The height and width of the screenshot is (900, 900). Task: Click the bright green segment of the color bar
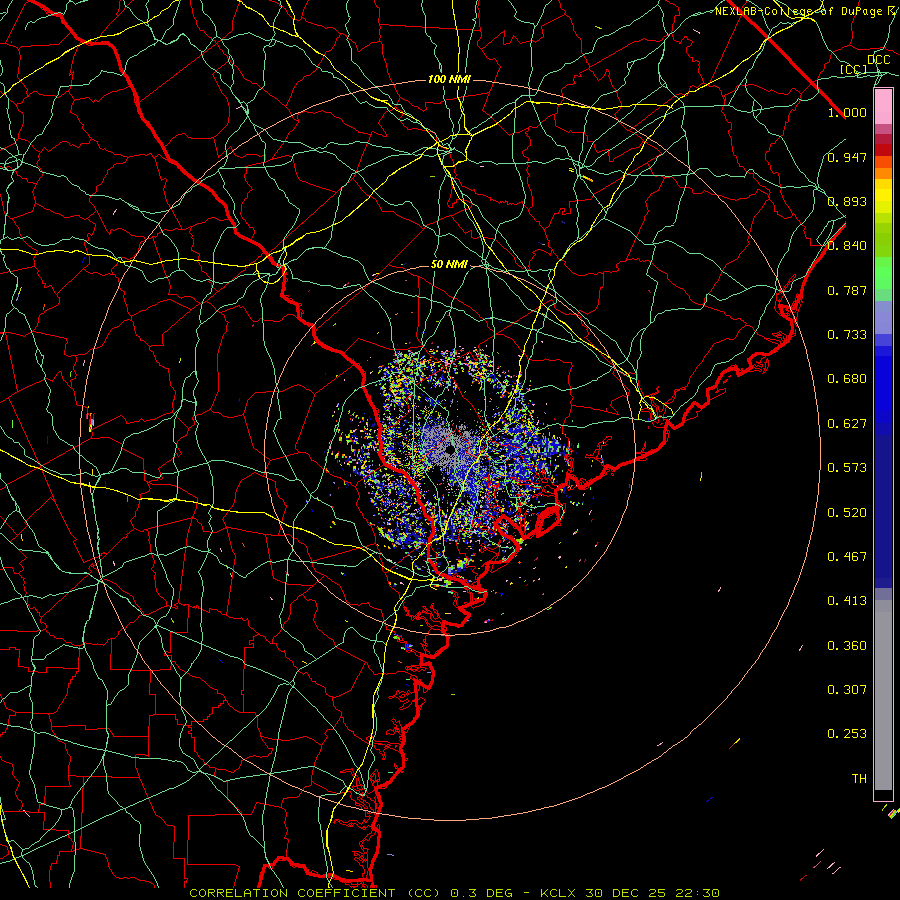[883, 273]
